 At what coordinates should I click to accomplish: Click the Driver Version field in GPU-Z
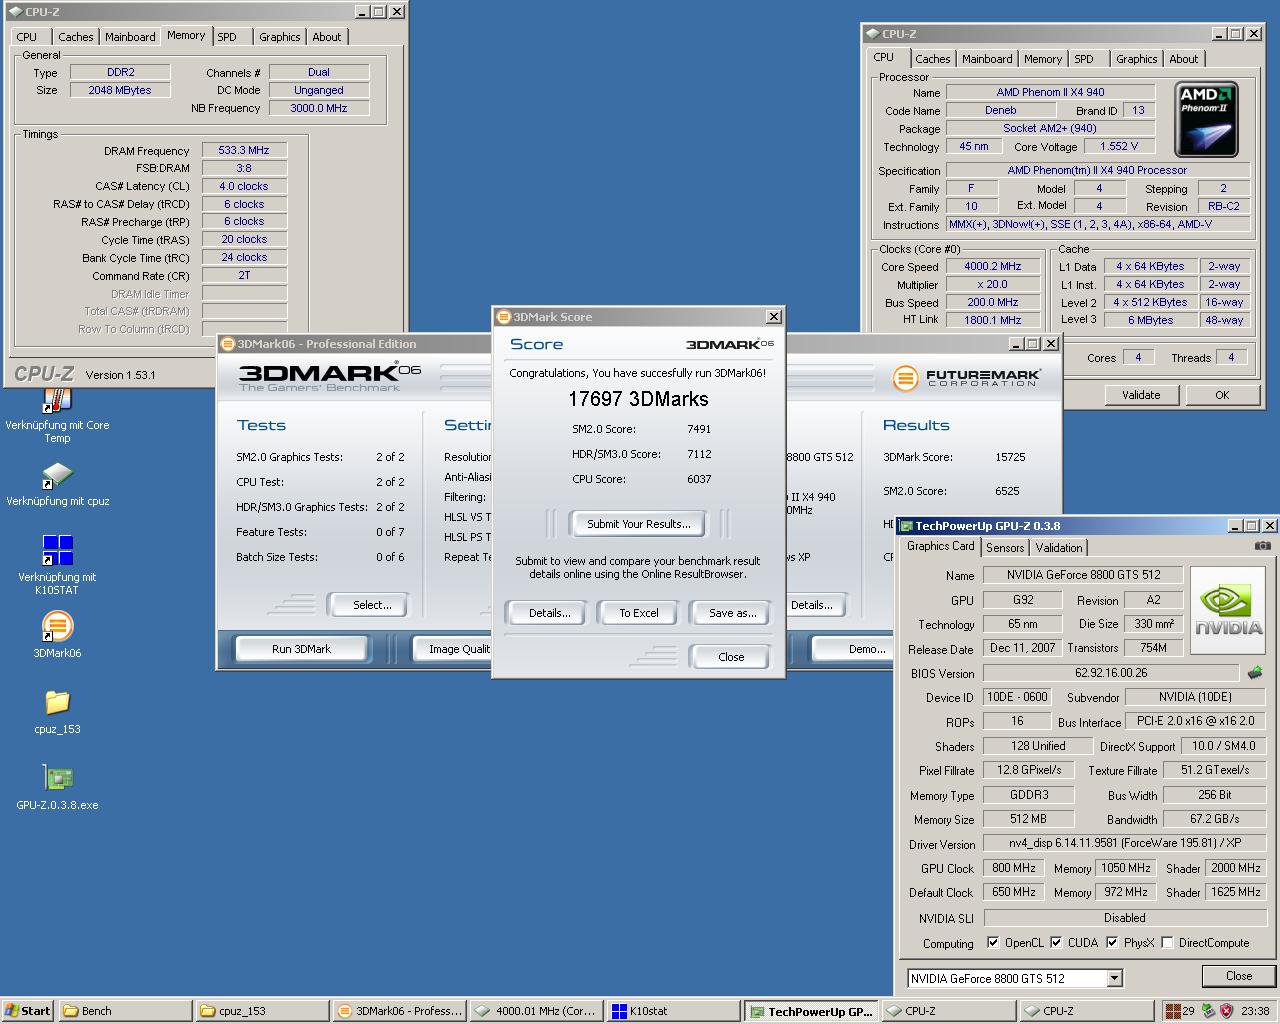coord(1125,843)
